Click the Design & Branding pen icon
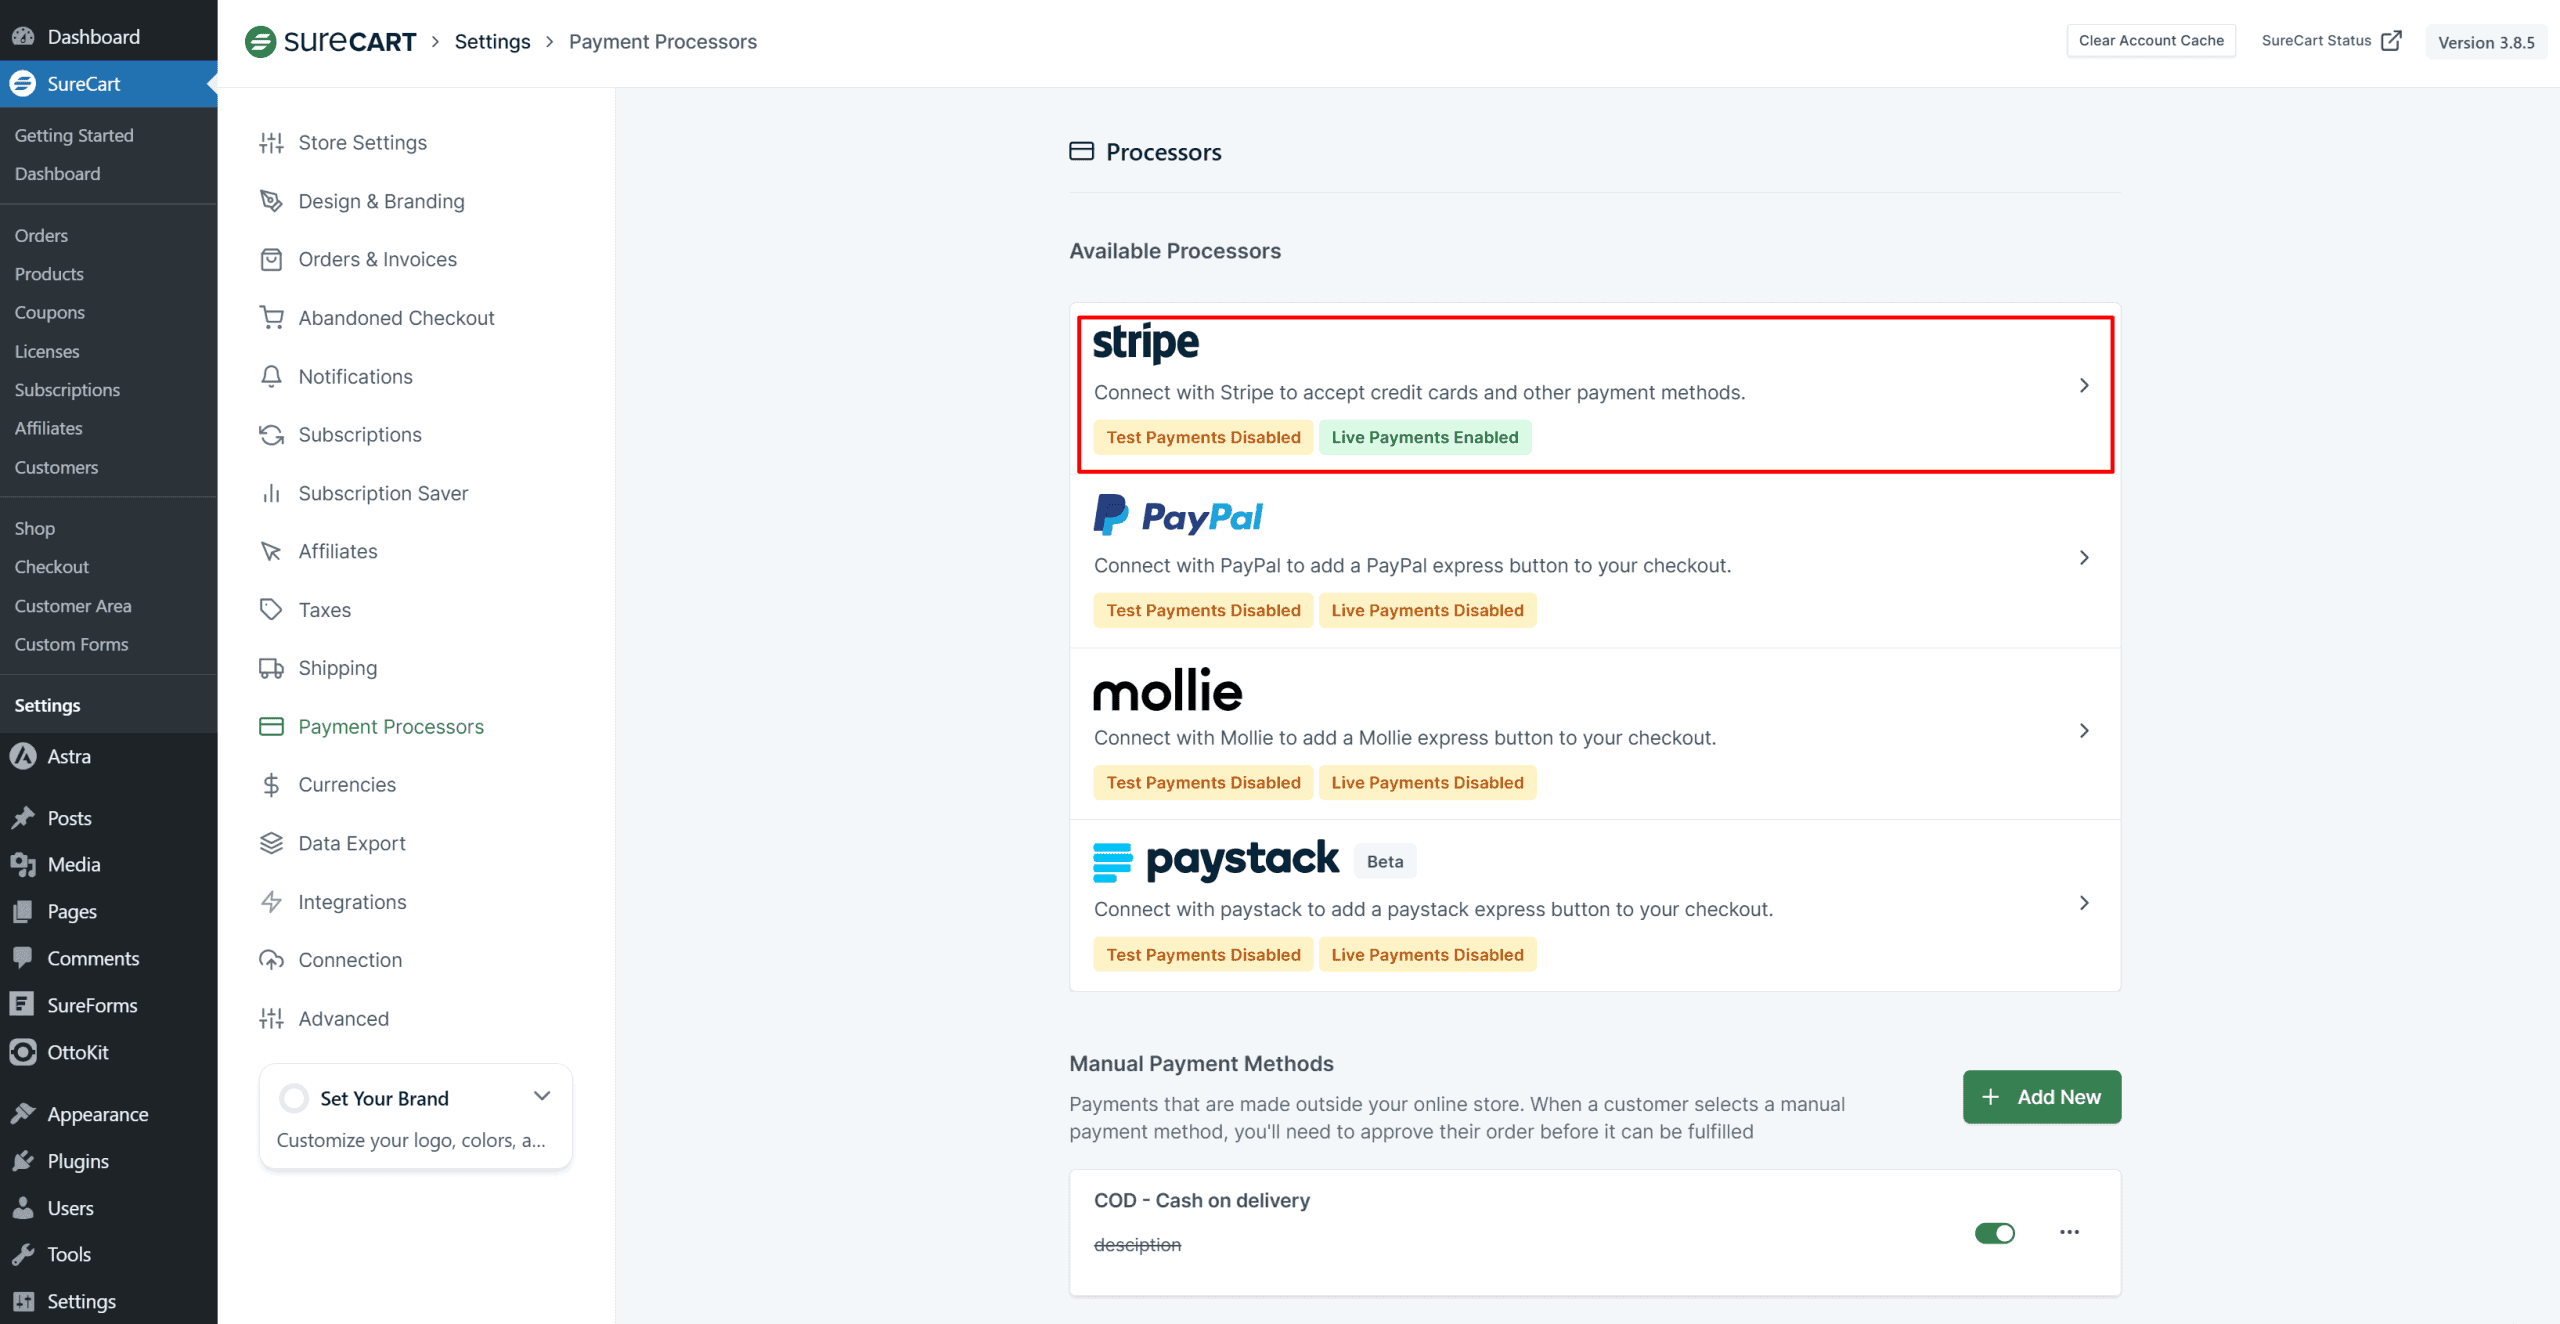2560x1324 pixels. point(271,201)
